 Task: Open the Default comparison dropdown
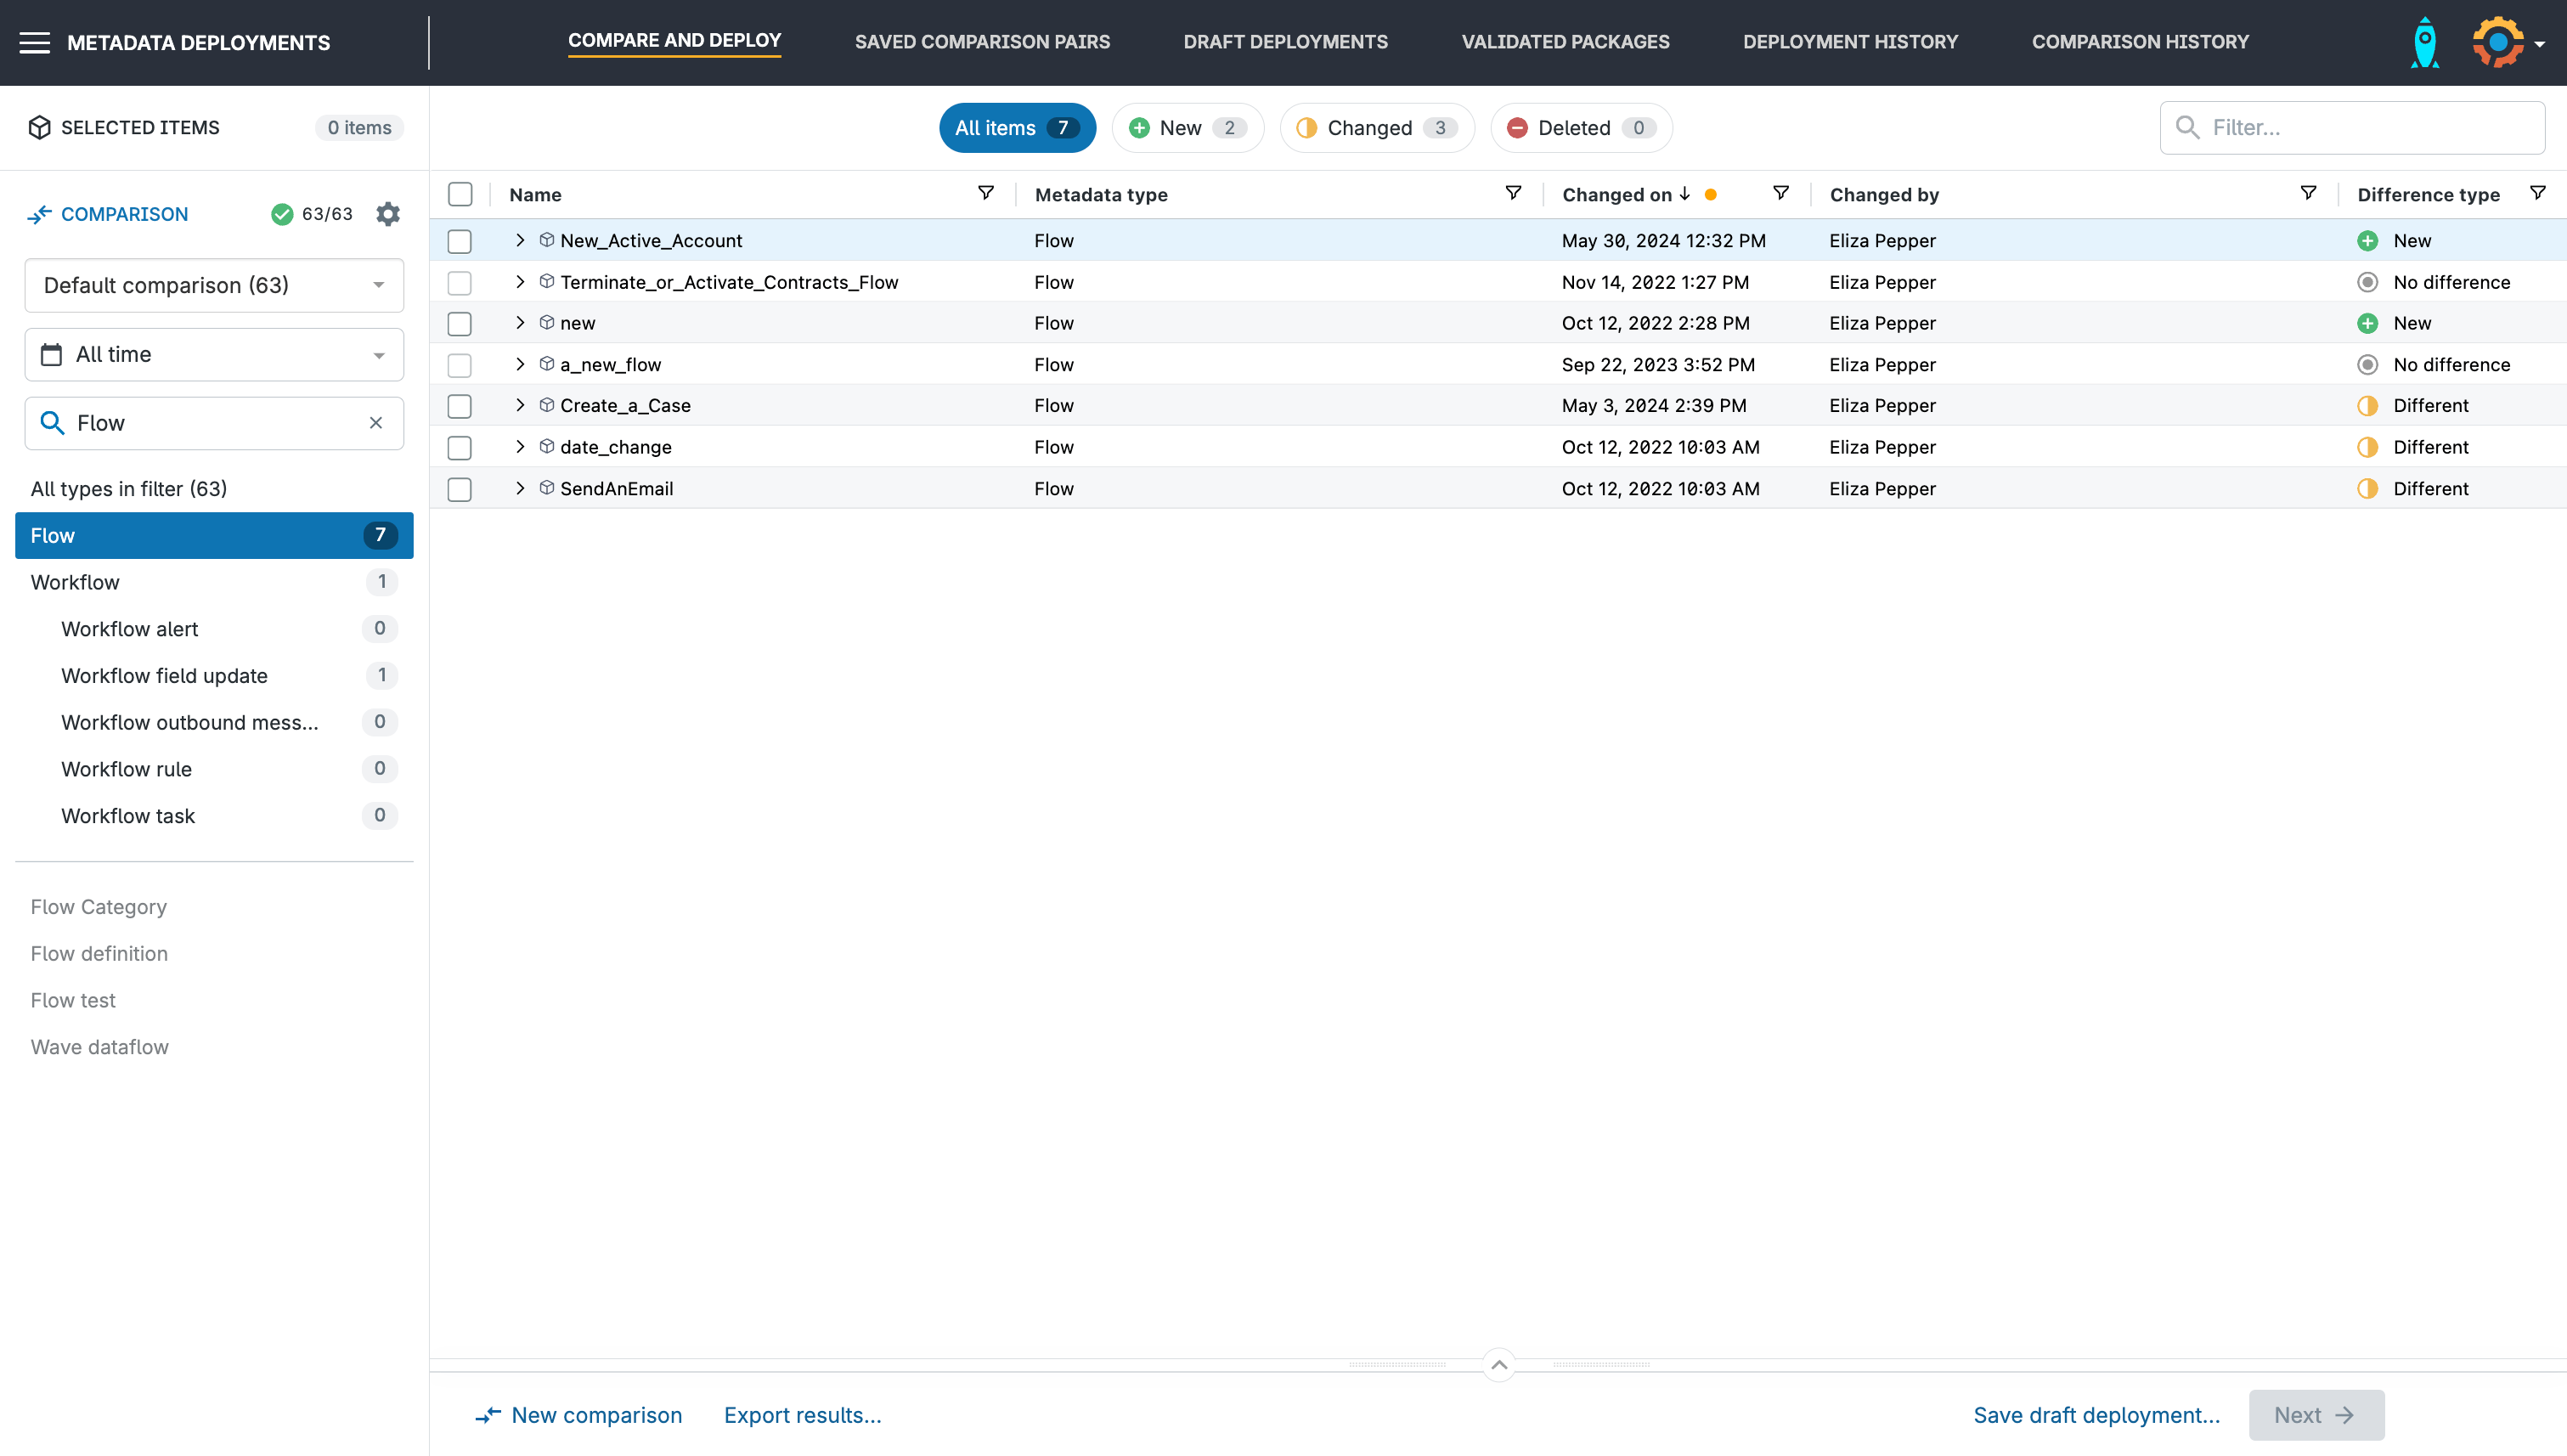pos(214,286)
